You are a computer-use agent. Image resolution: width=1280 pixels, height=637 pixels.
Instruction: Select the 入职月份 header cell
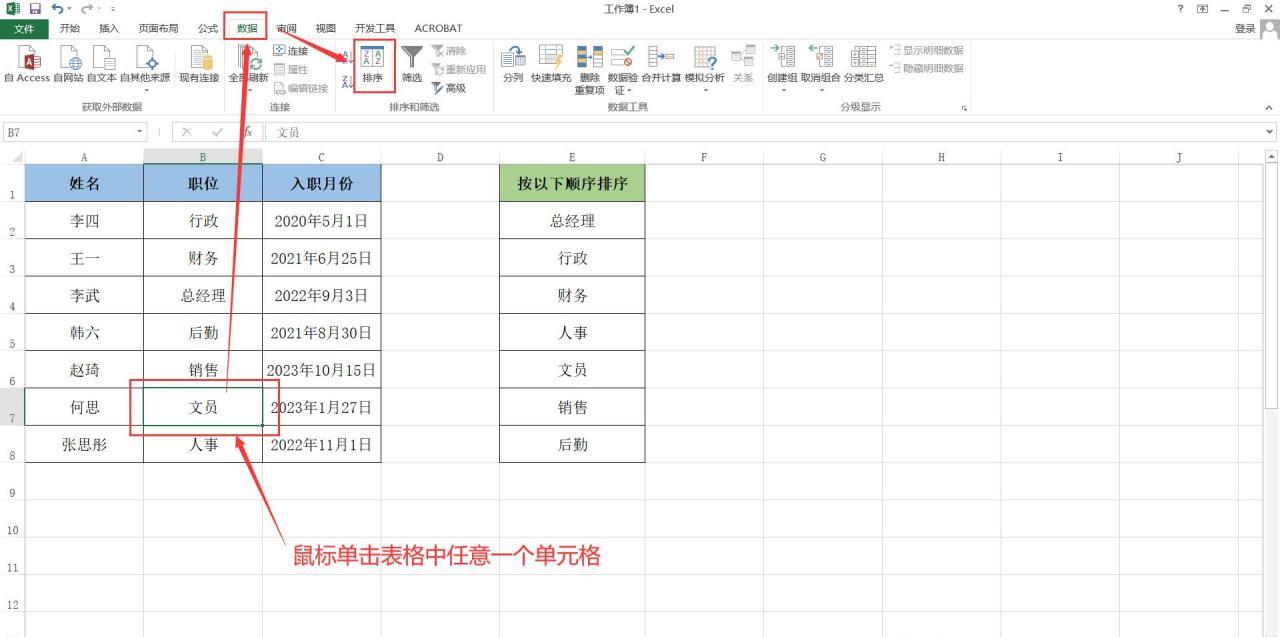[x=321, y=184]
